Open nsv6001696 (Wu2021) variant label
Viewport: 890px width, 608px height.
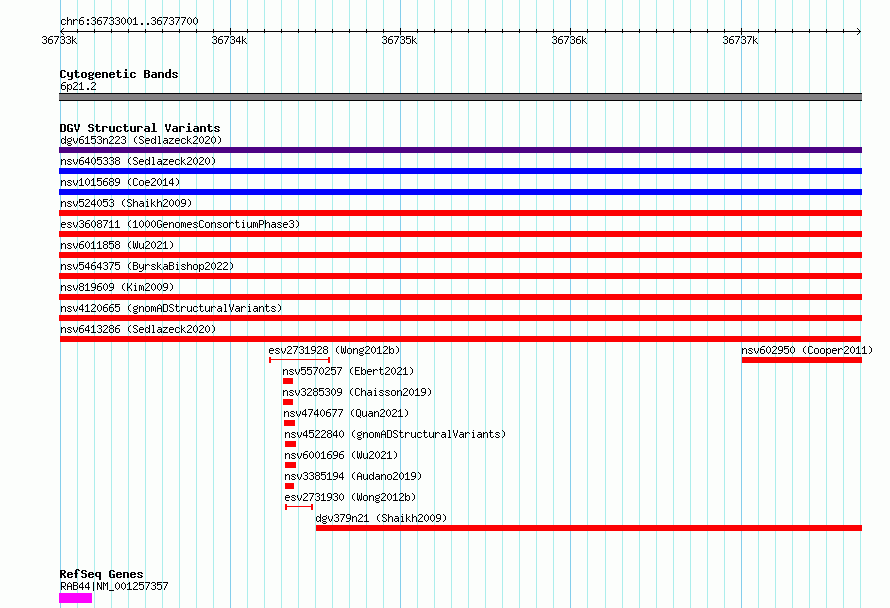(341, 455)
